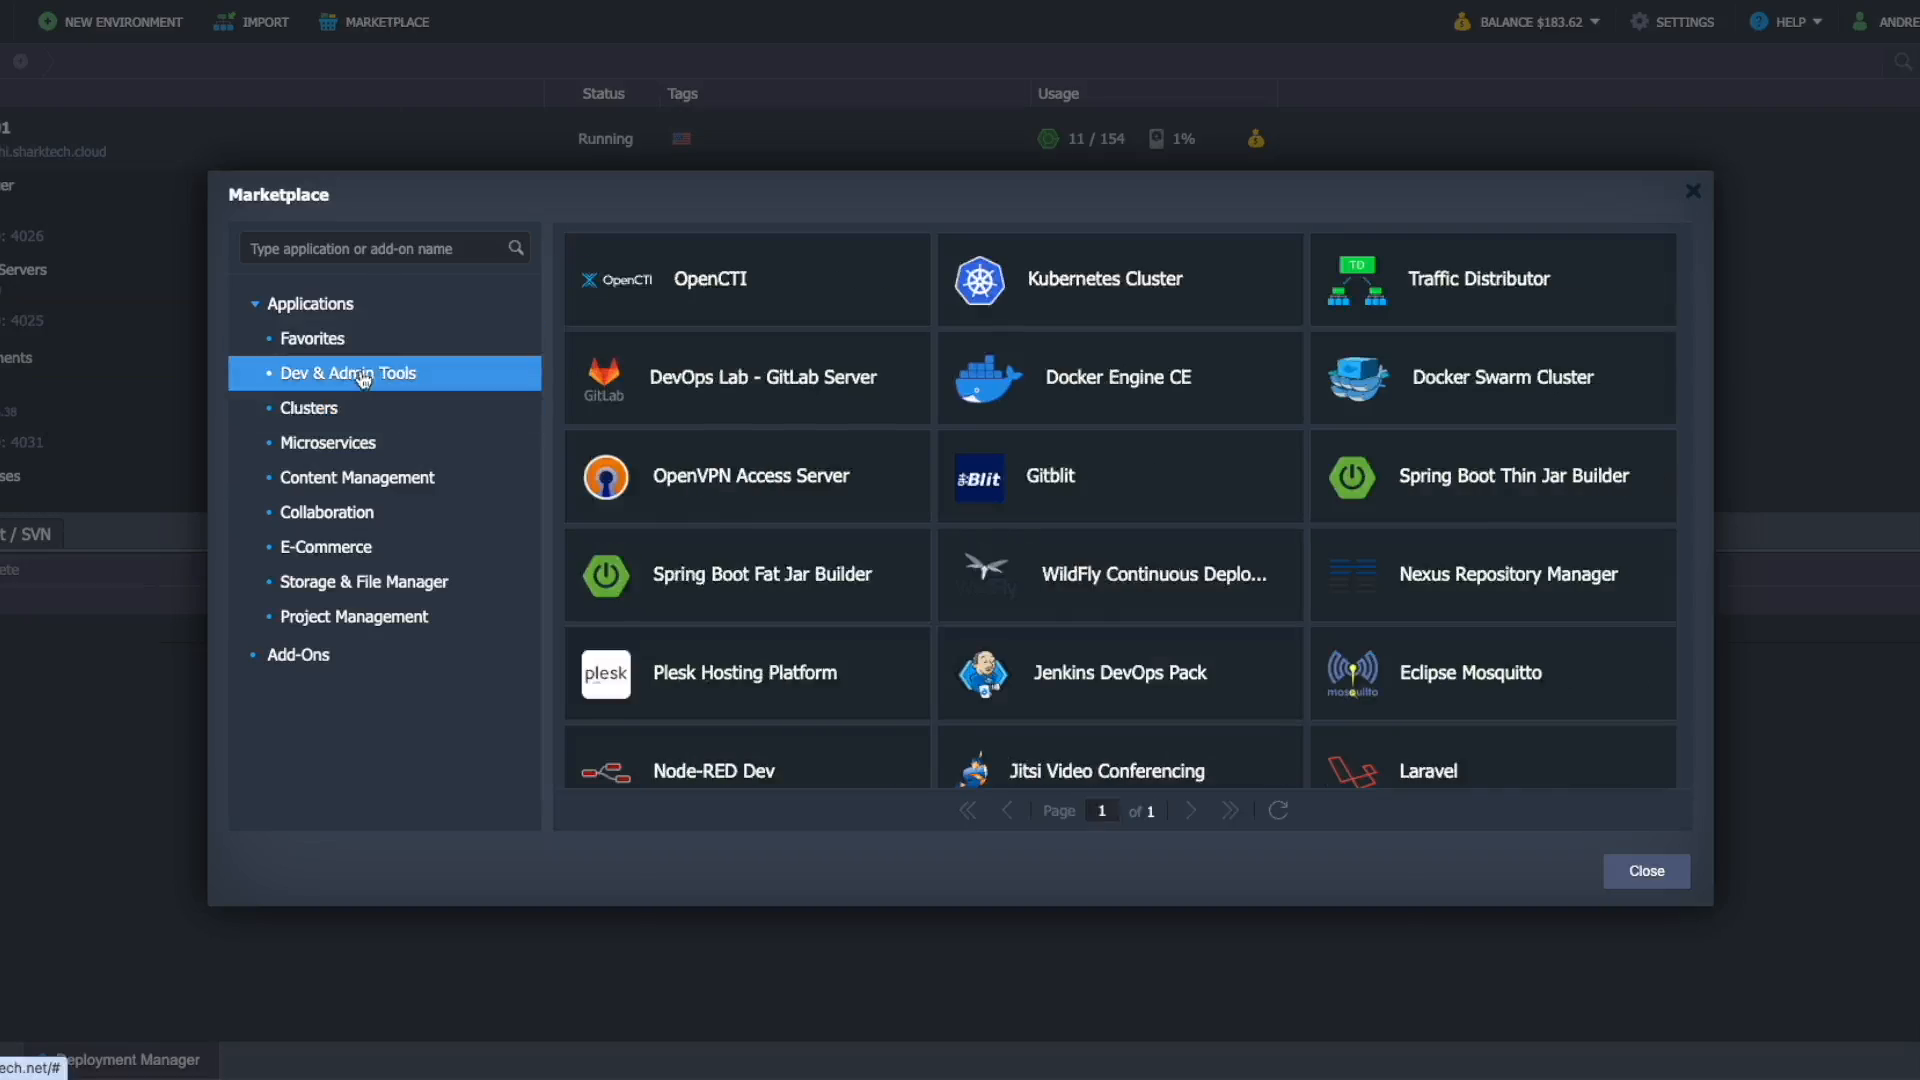Select the Docker Swarm Cluster icon
1920x1080 pixels.
pyautogui.click(x=1358, y=378)
